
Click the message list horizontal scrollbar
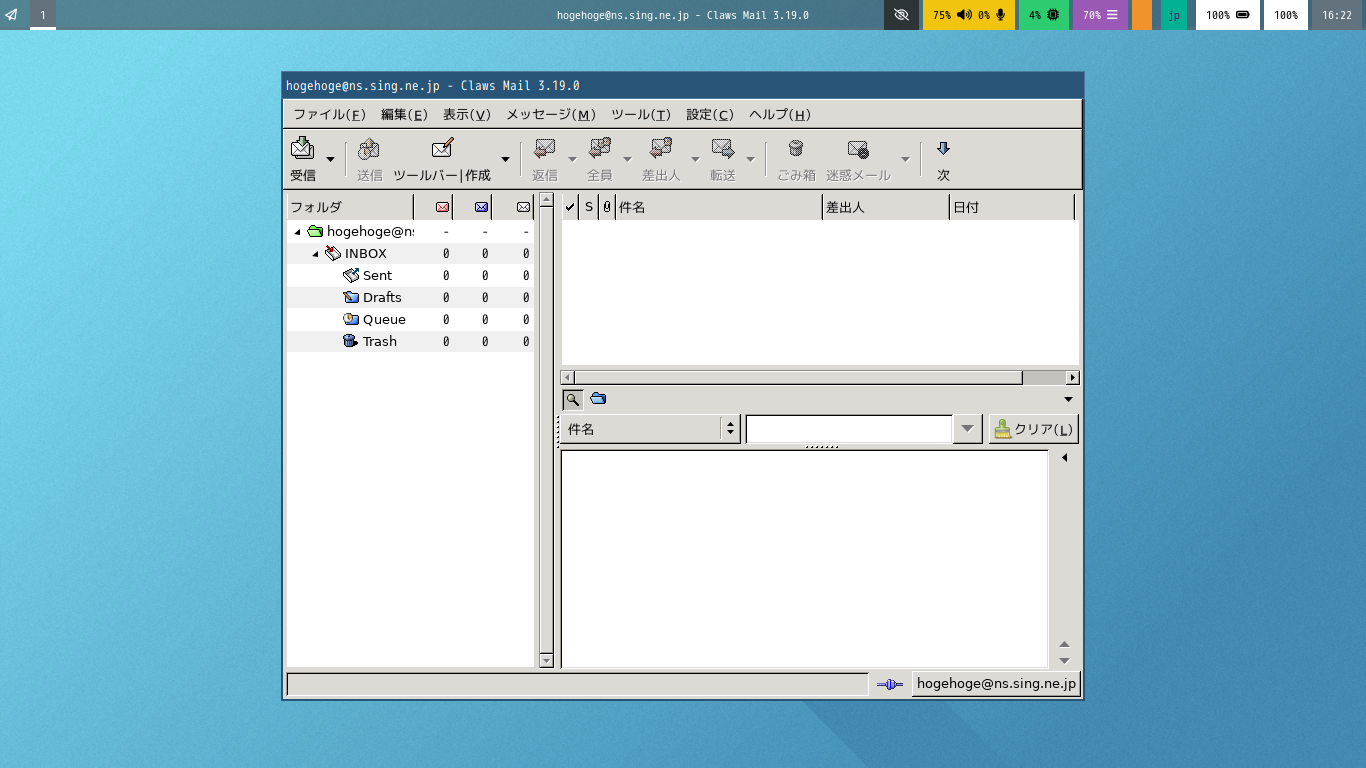point(820,378)
